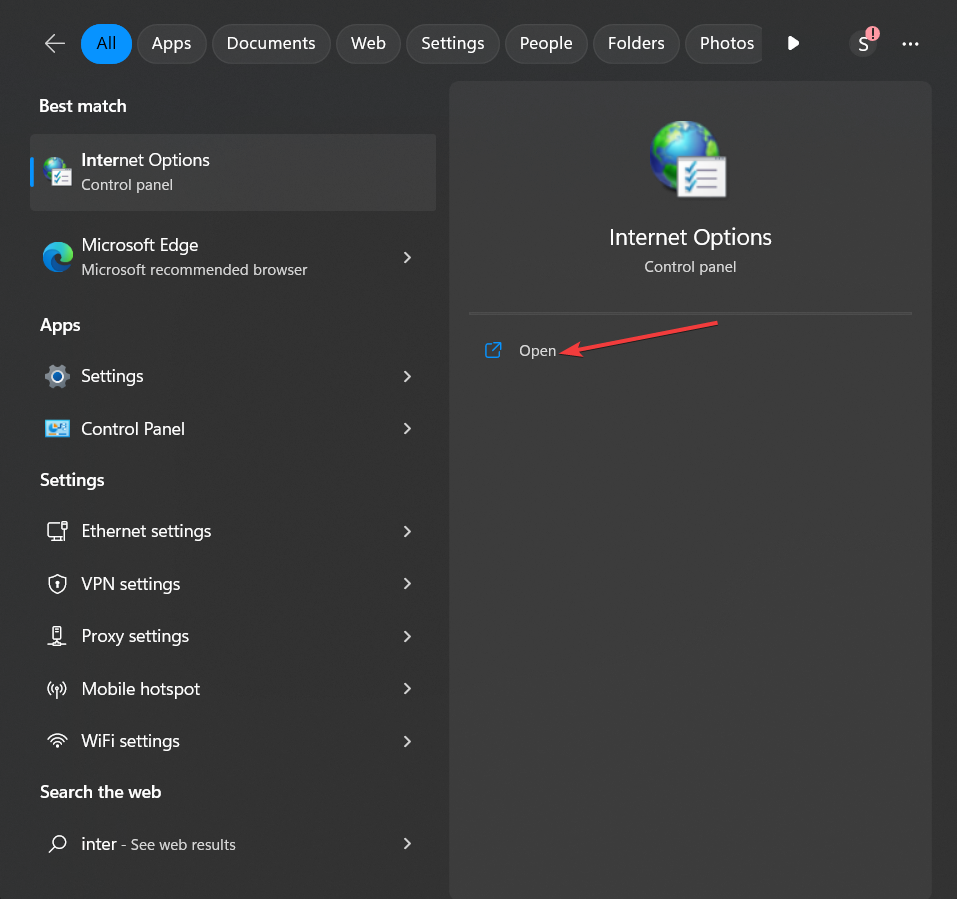
Task: Open the Settings app result
Action: 233,376
